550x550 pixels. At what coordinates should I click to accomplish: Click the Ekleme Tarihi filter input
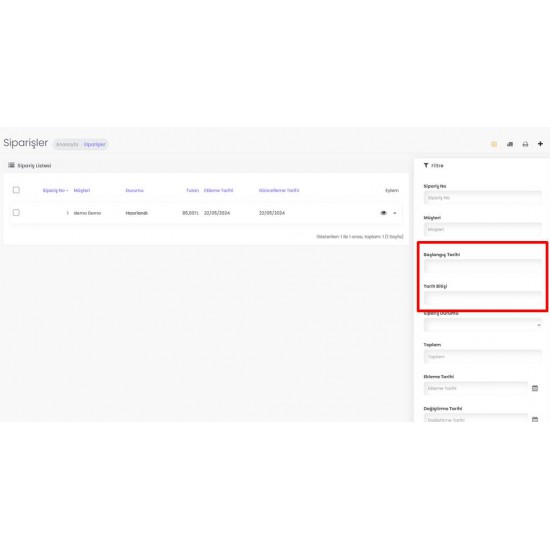(x=476, y=388)
